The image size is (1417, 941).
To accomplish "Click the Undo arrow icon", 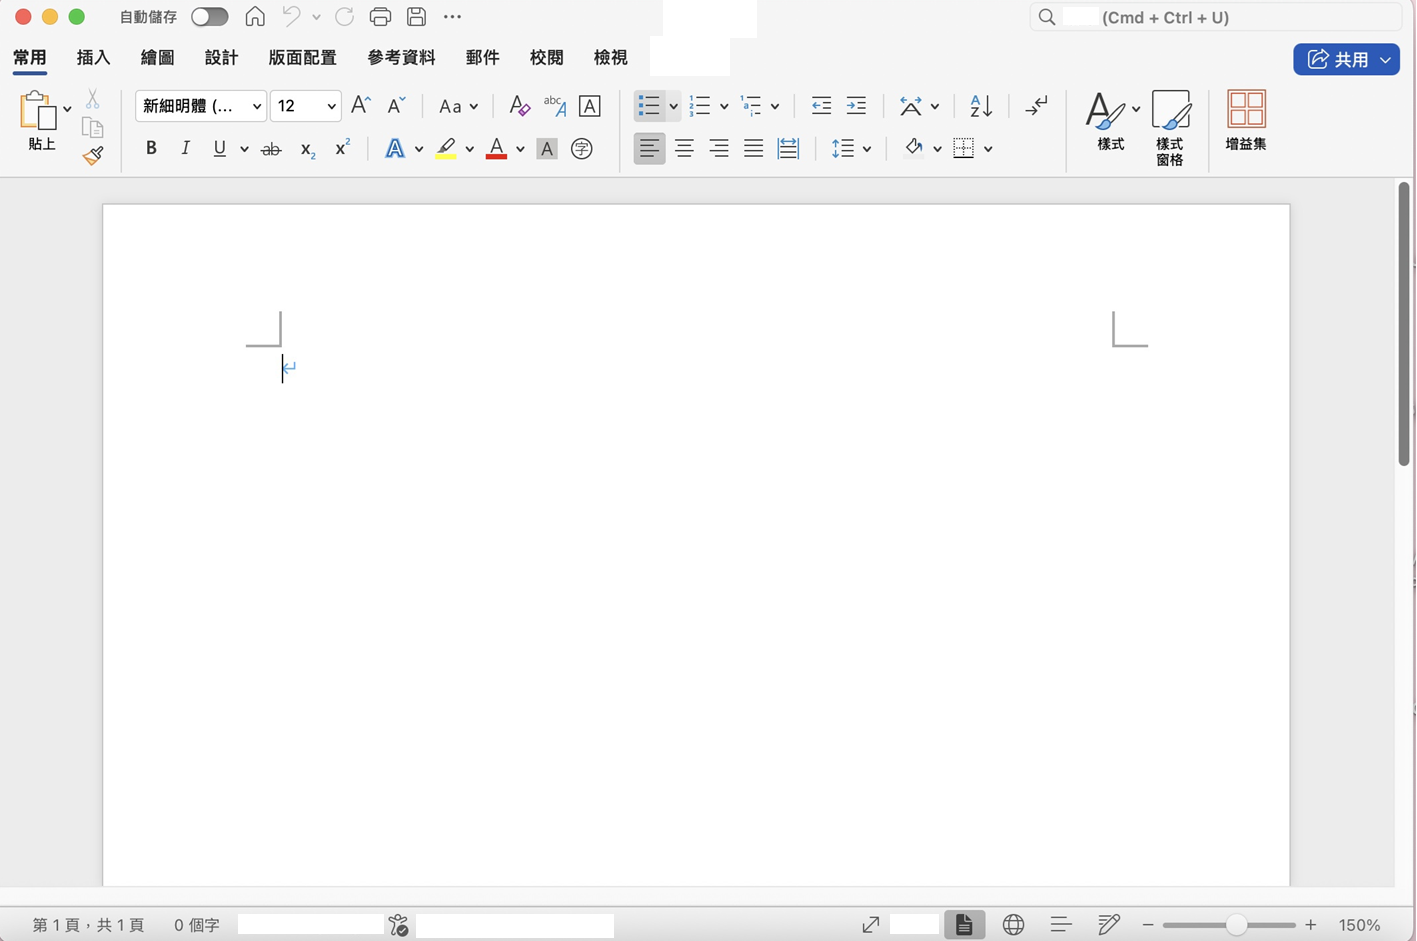I will point(291,16).
